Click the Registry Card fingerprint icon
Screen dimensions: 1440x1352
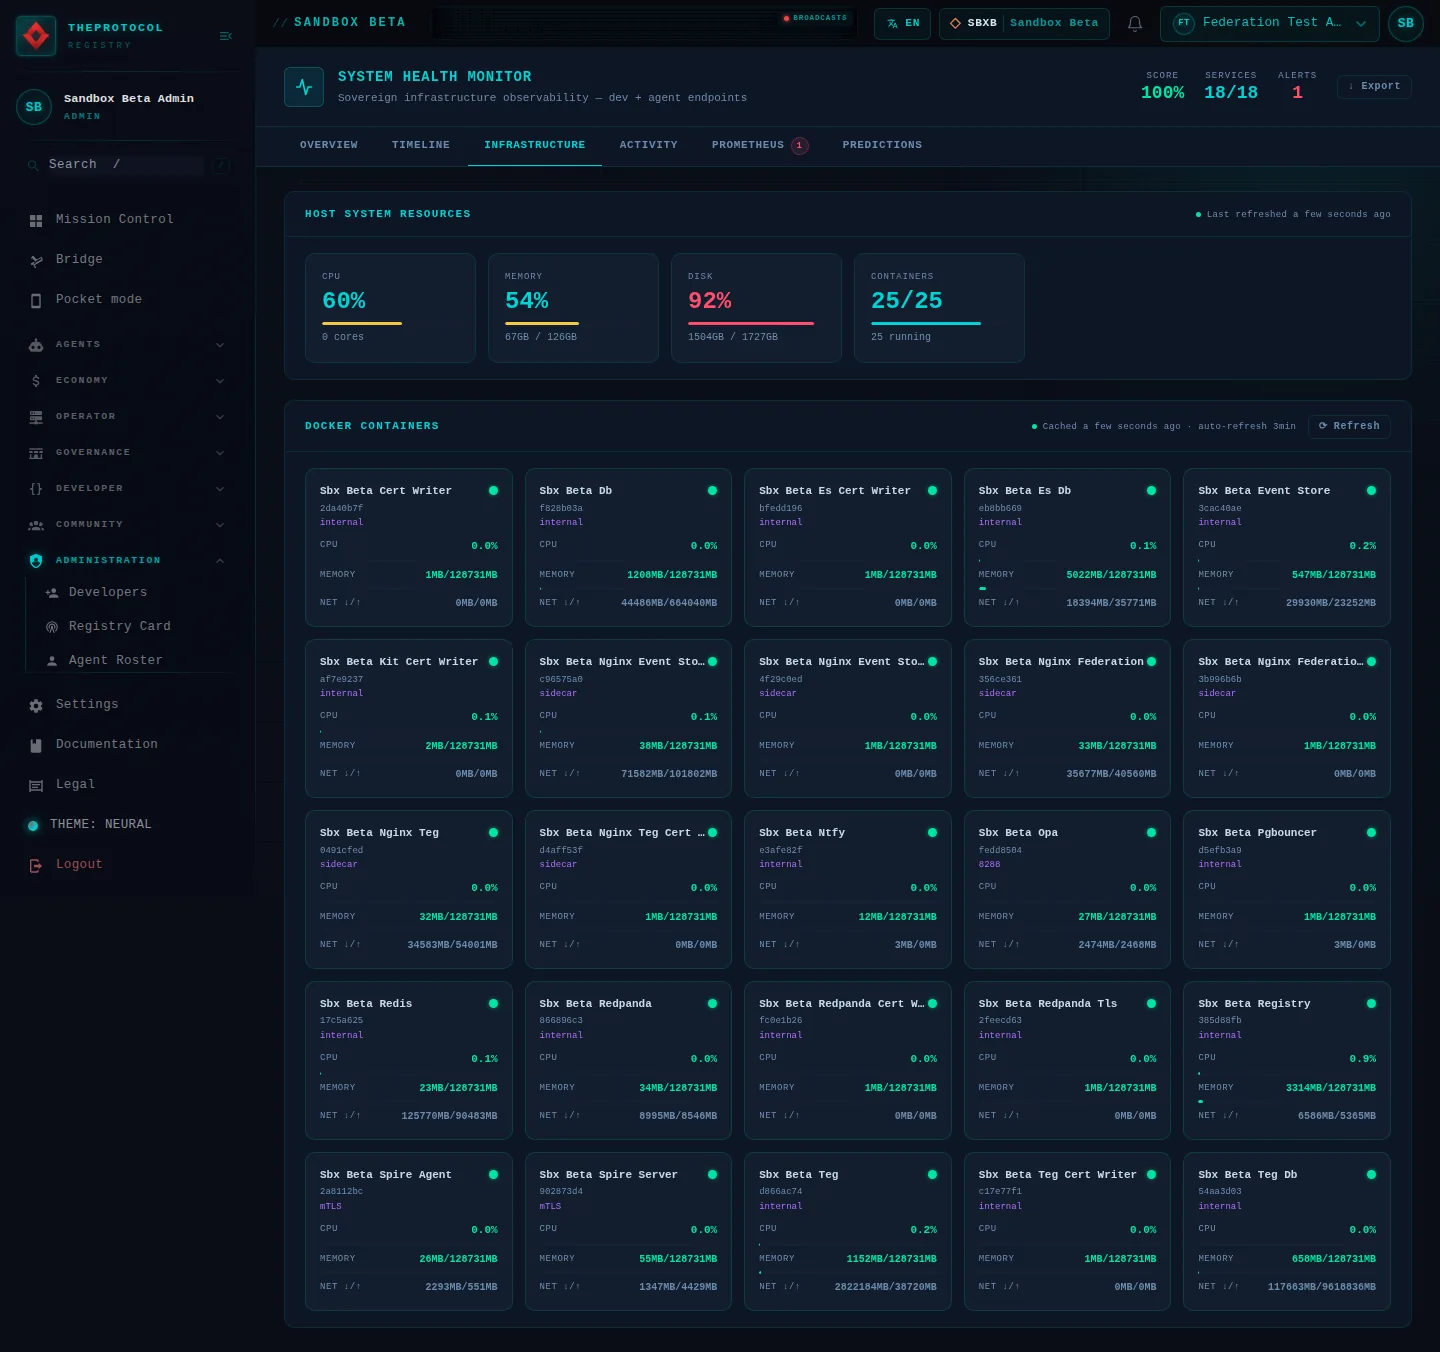pyautogui.click(x=52, y=627)
